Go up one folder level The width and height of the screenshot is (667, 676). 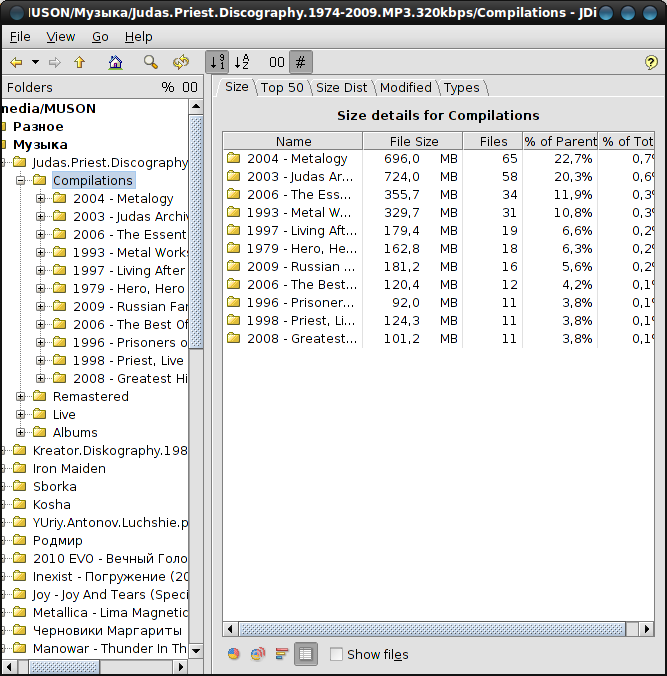point(79,63)
